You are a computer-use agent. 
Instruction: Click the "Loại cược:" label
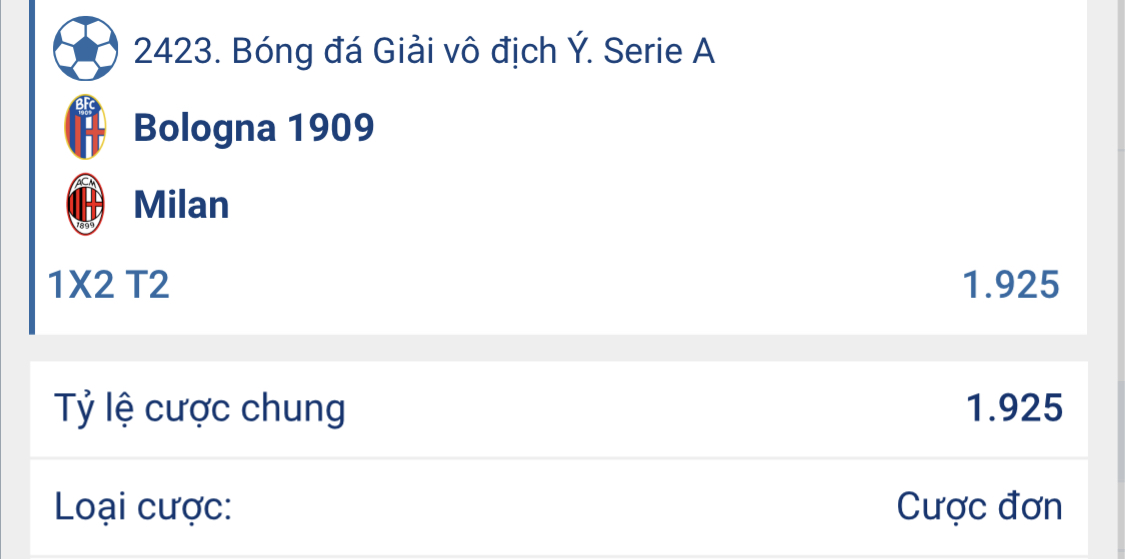click(142, 507)
